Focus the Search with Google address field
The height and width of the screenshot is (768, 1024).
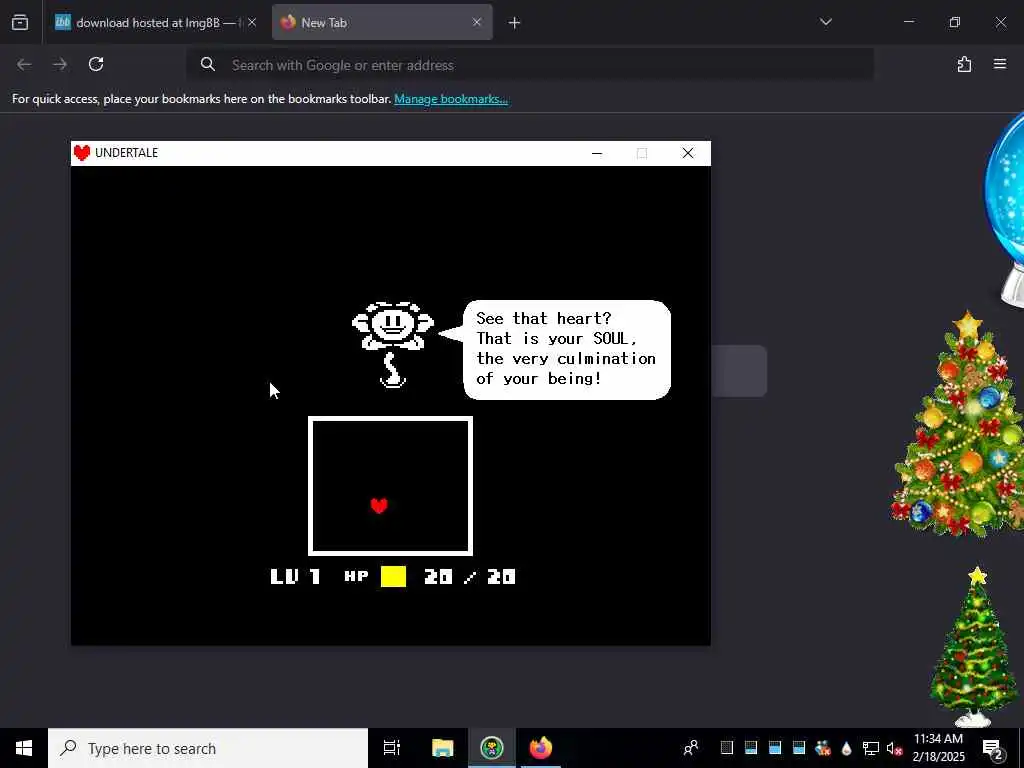[x=530, y=65]
